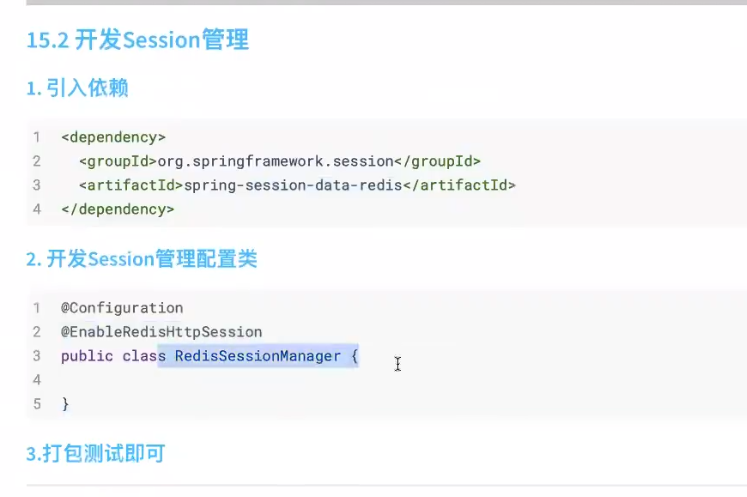Click the @Configuration annotation
The image size is (747, 497).
click(x=121, y=308)
